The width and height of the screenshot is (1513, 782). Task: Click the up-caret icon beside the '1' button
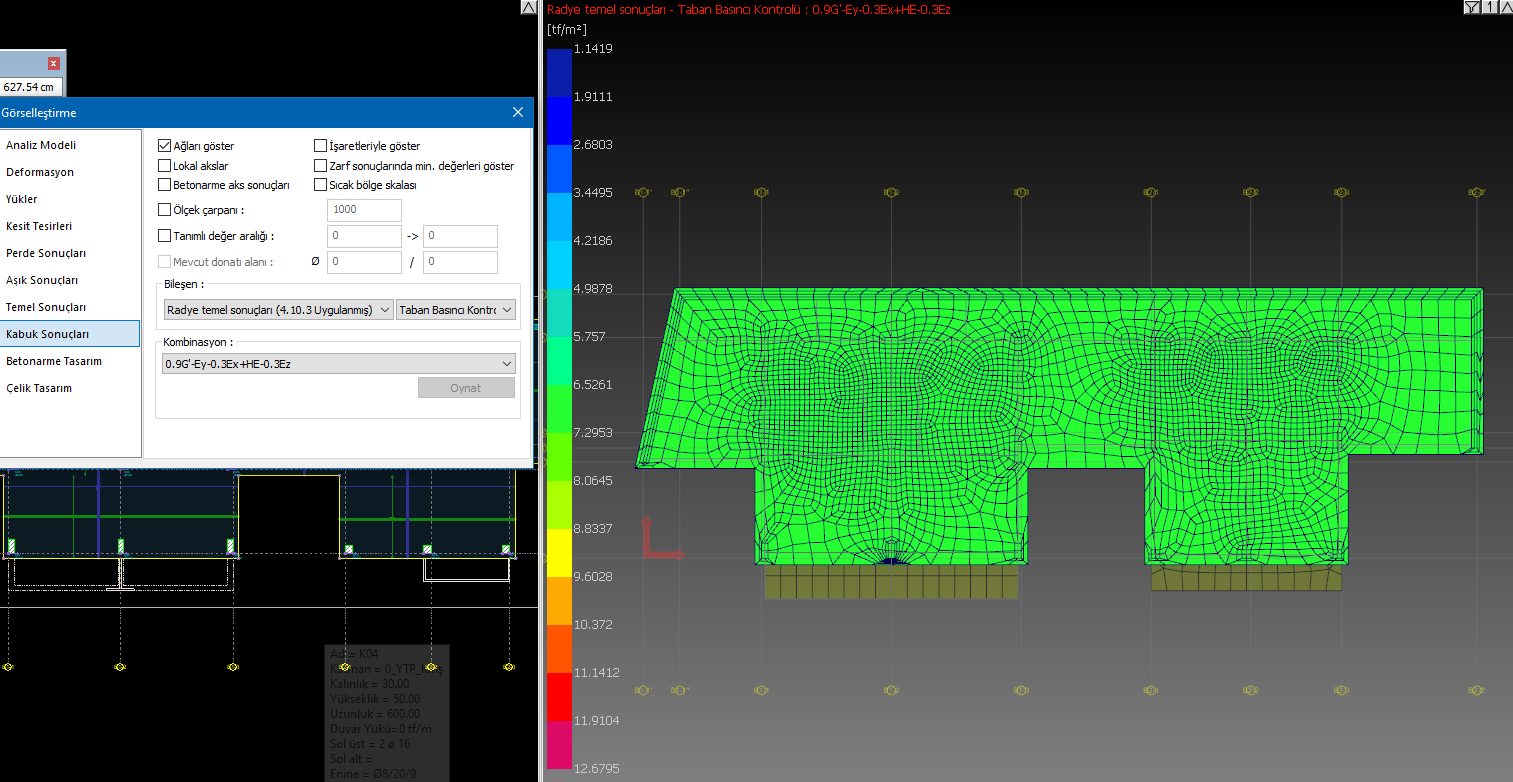(1505, 8)
